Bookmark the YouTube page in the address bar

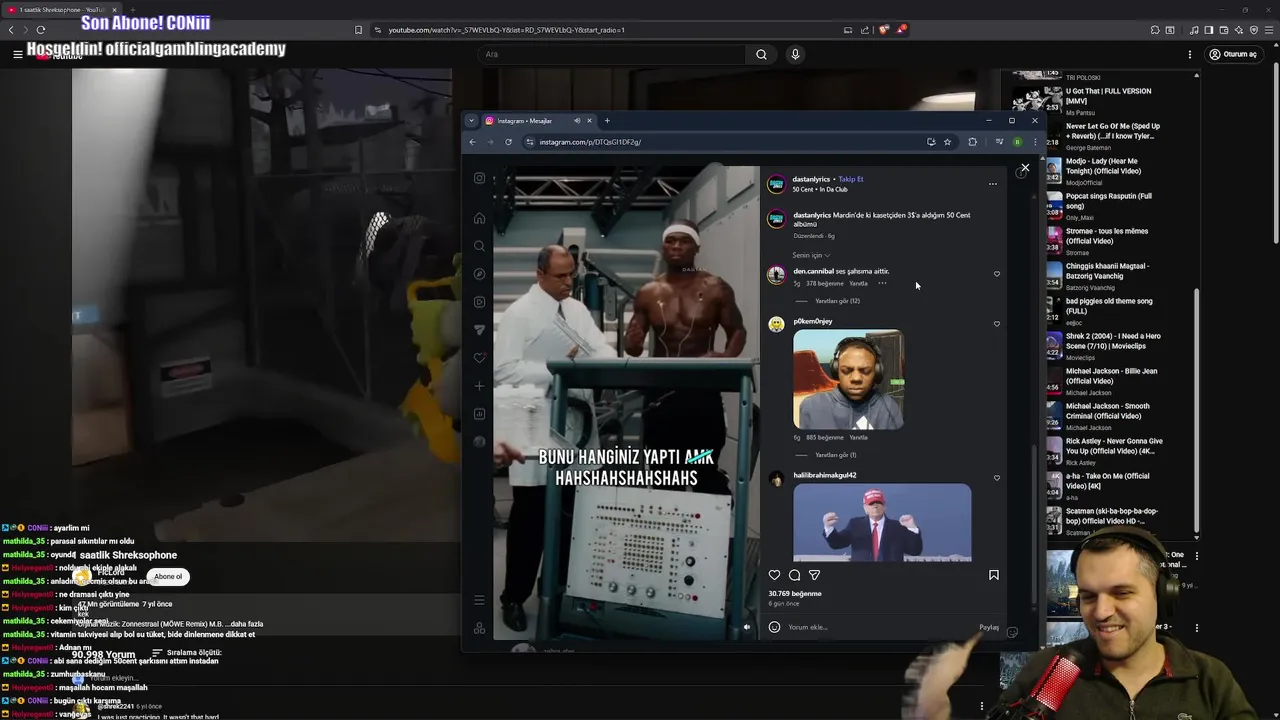click(x=358, y=30)
